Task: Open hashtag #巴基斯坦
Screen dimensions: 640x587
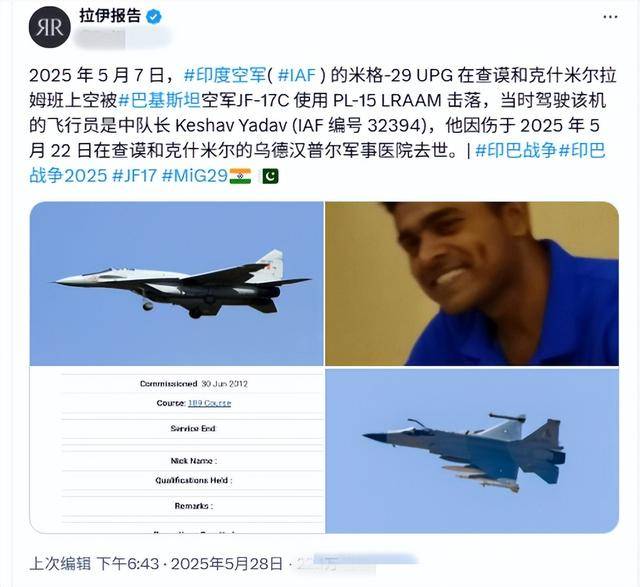Action: [x=159, y=100]
